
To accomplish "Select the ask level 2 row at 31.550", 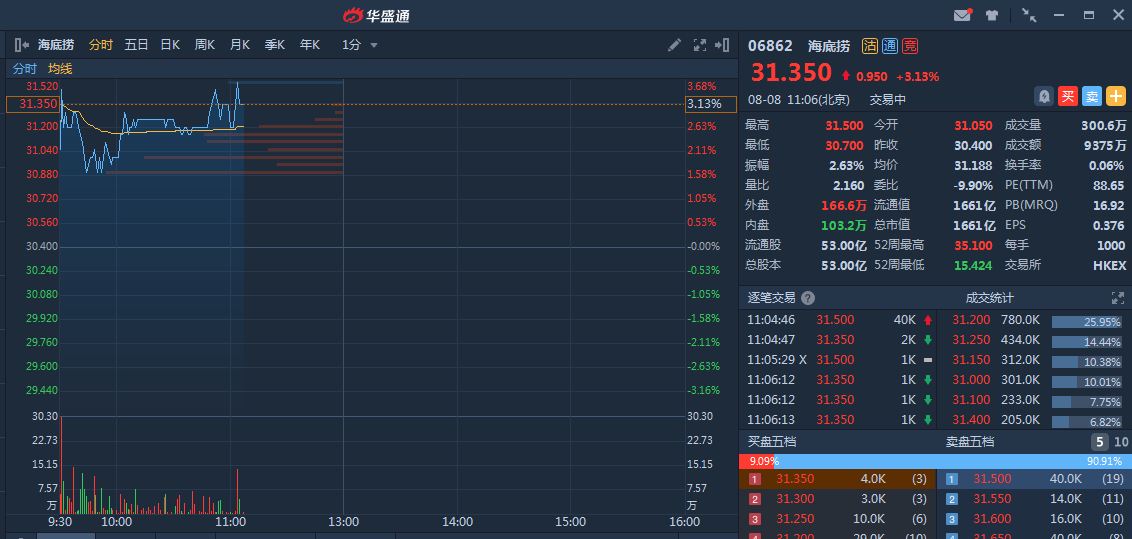I will click(1035, 499).
